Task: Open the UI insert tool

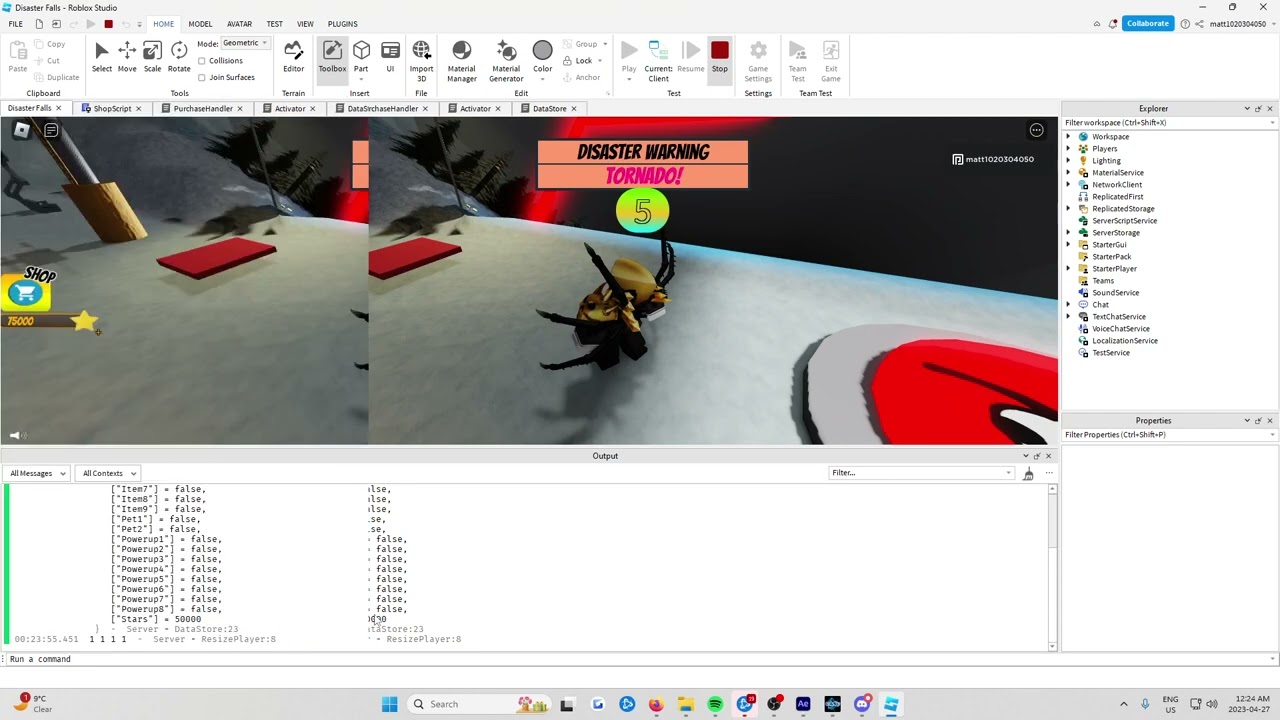Action: (x=390, y=57)
